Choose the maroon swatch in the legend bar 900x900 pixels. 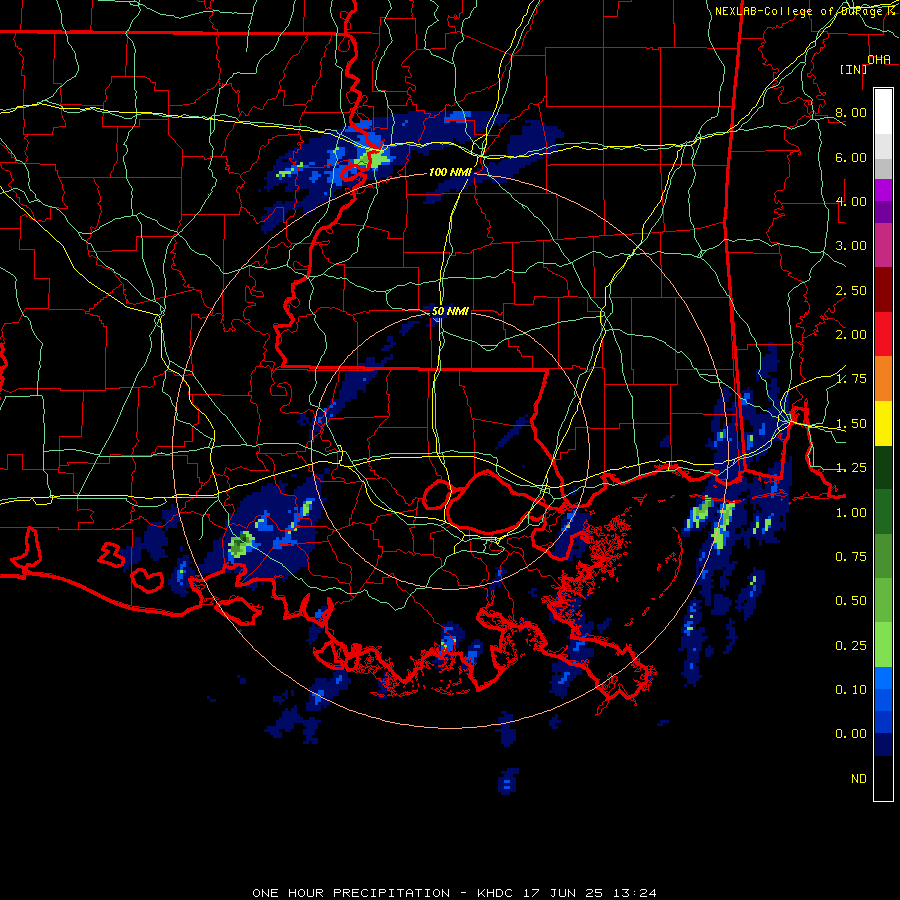[x=883, y=290]
